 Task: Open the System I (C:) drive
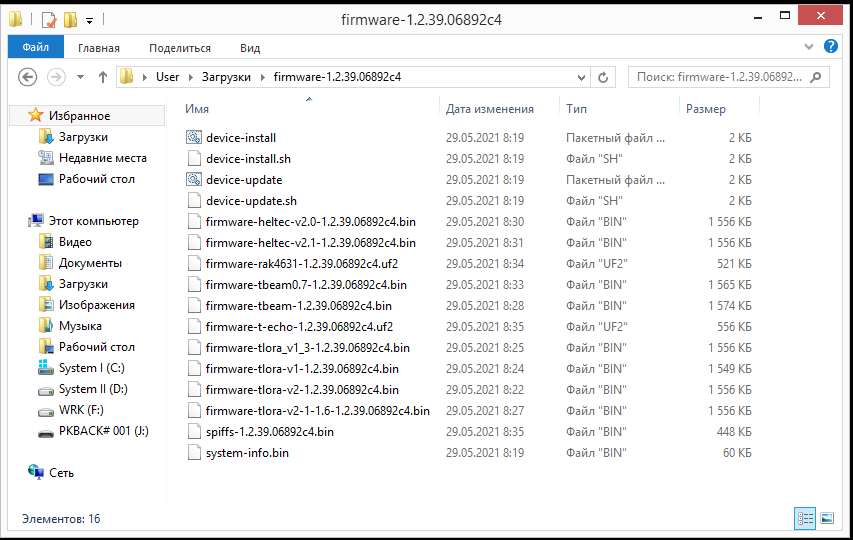pyautogui.click(x=91, y=368)
